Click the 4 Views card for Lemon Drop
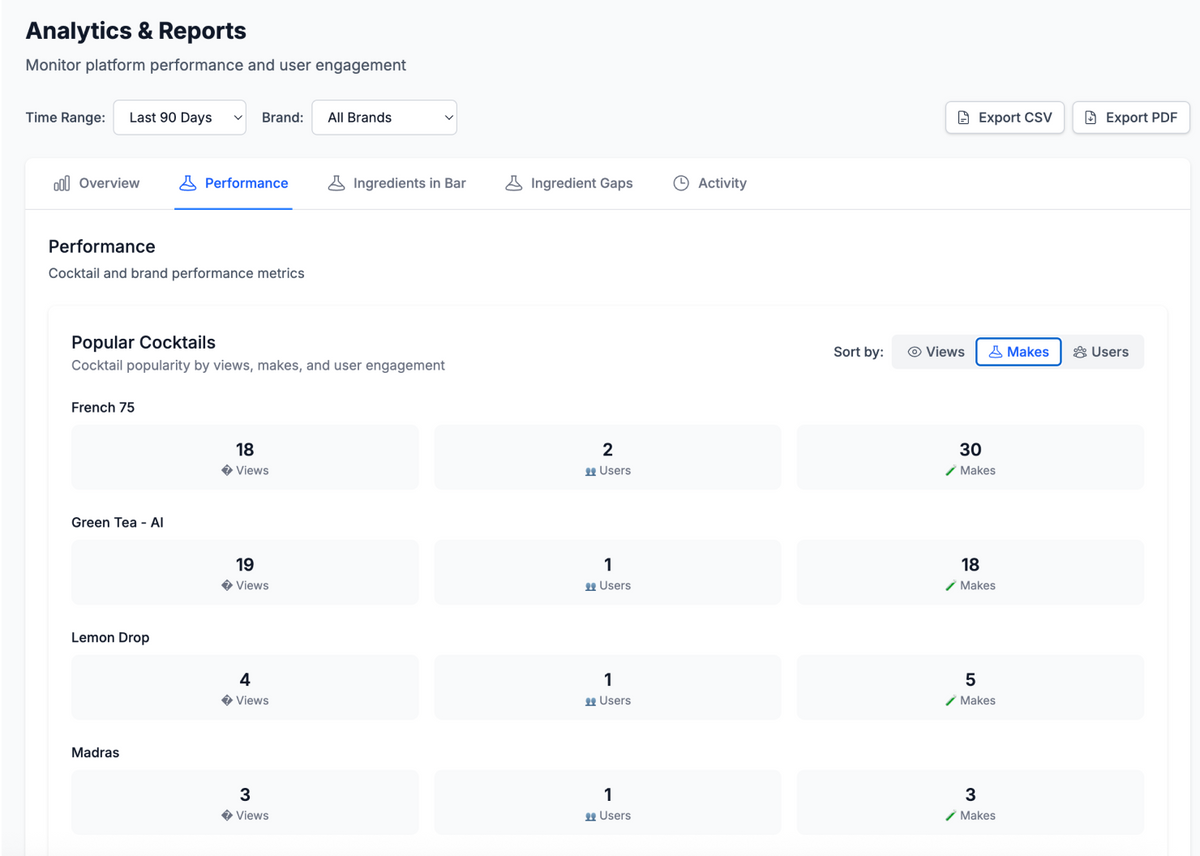The height and width of the screenshot is (856, 1200). pyautogui.click(x=245, y=687)
